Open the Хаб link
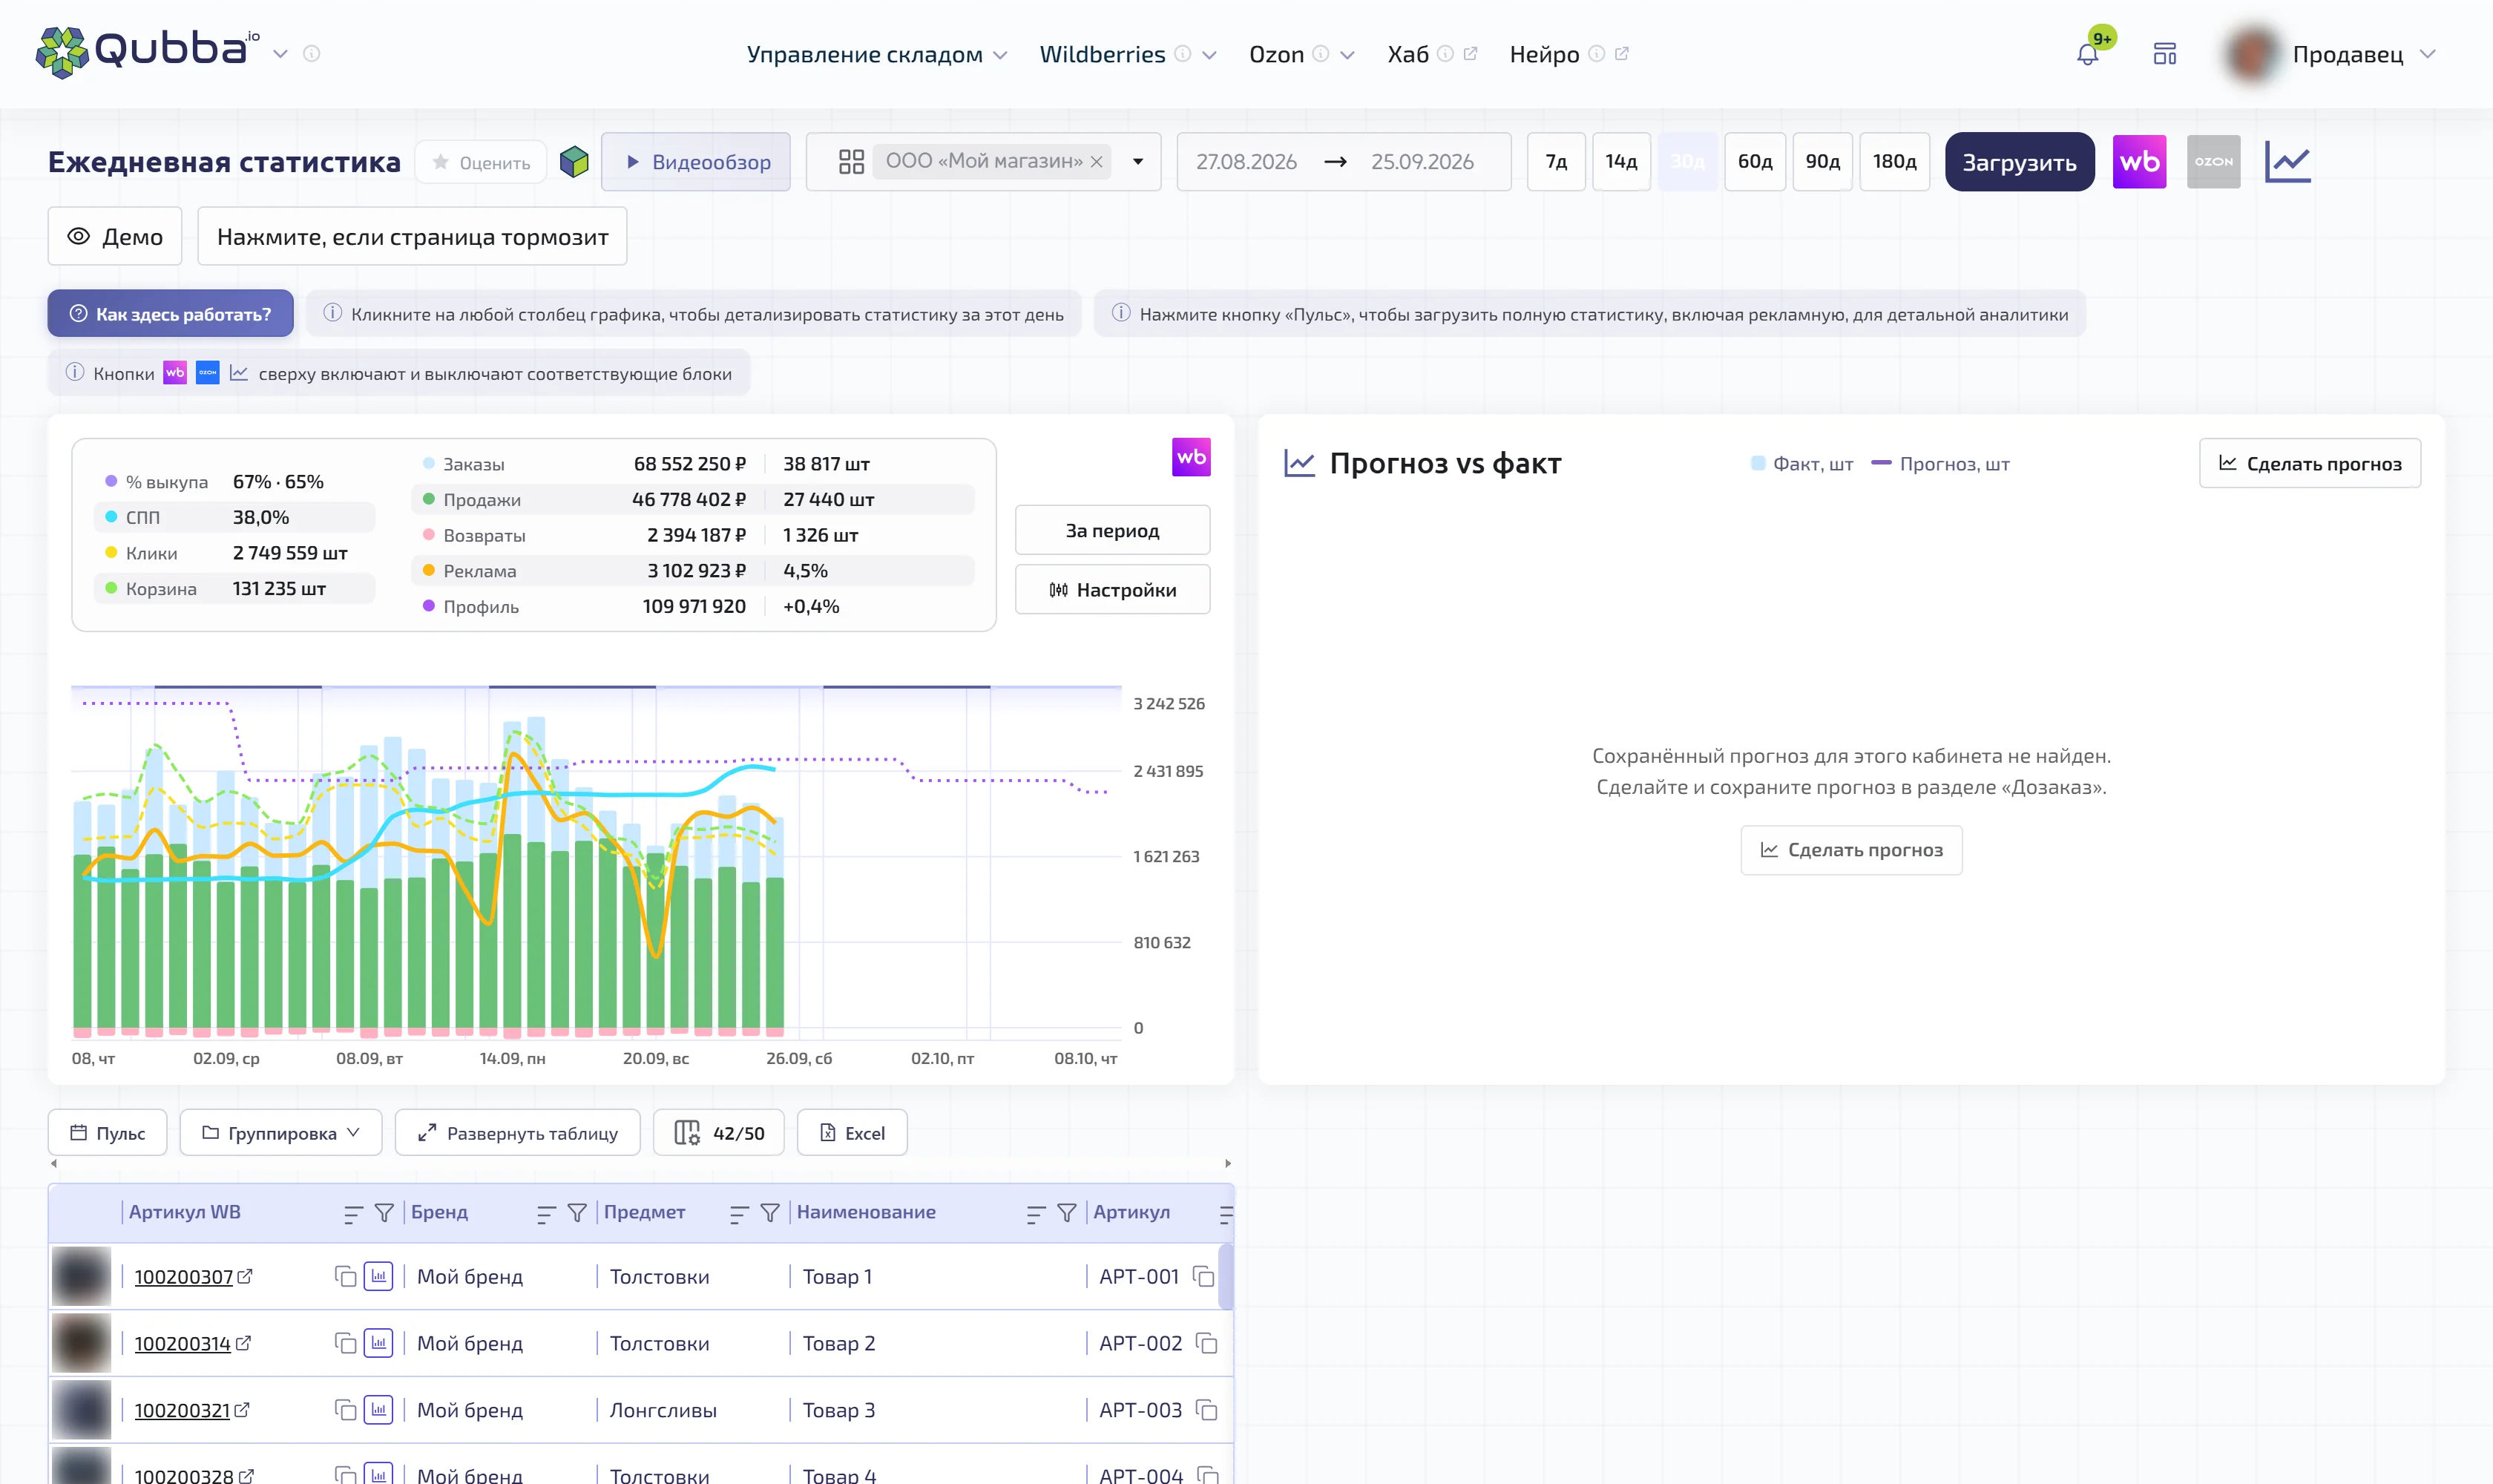2493x1484 pixels. tap(1431, 54)
